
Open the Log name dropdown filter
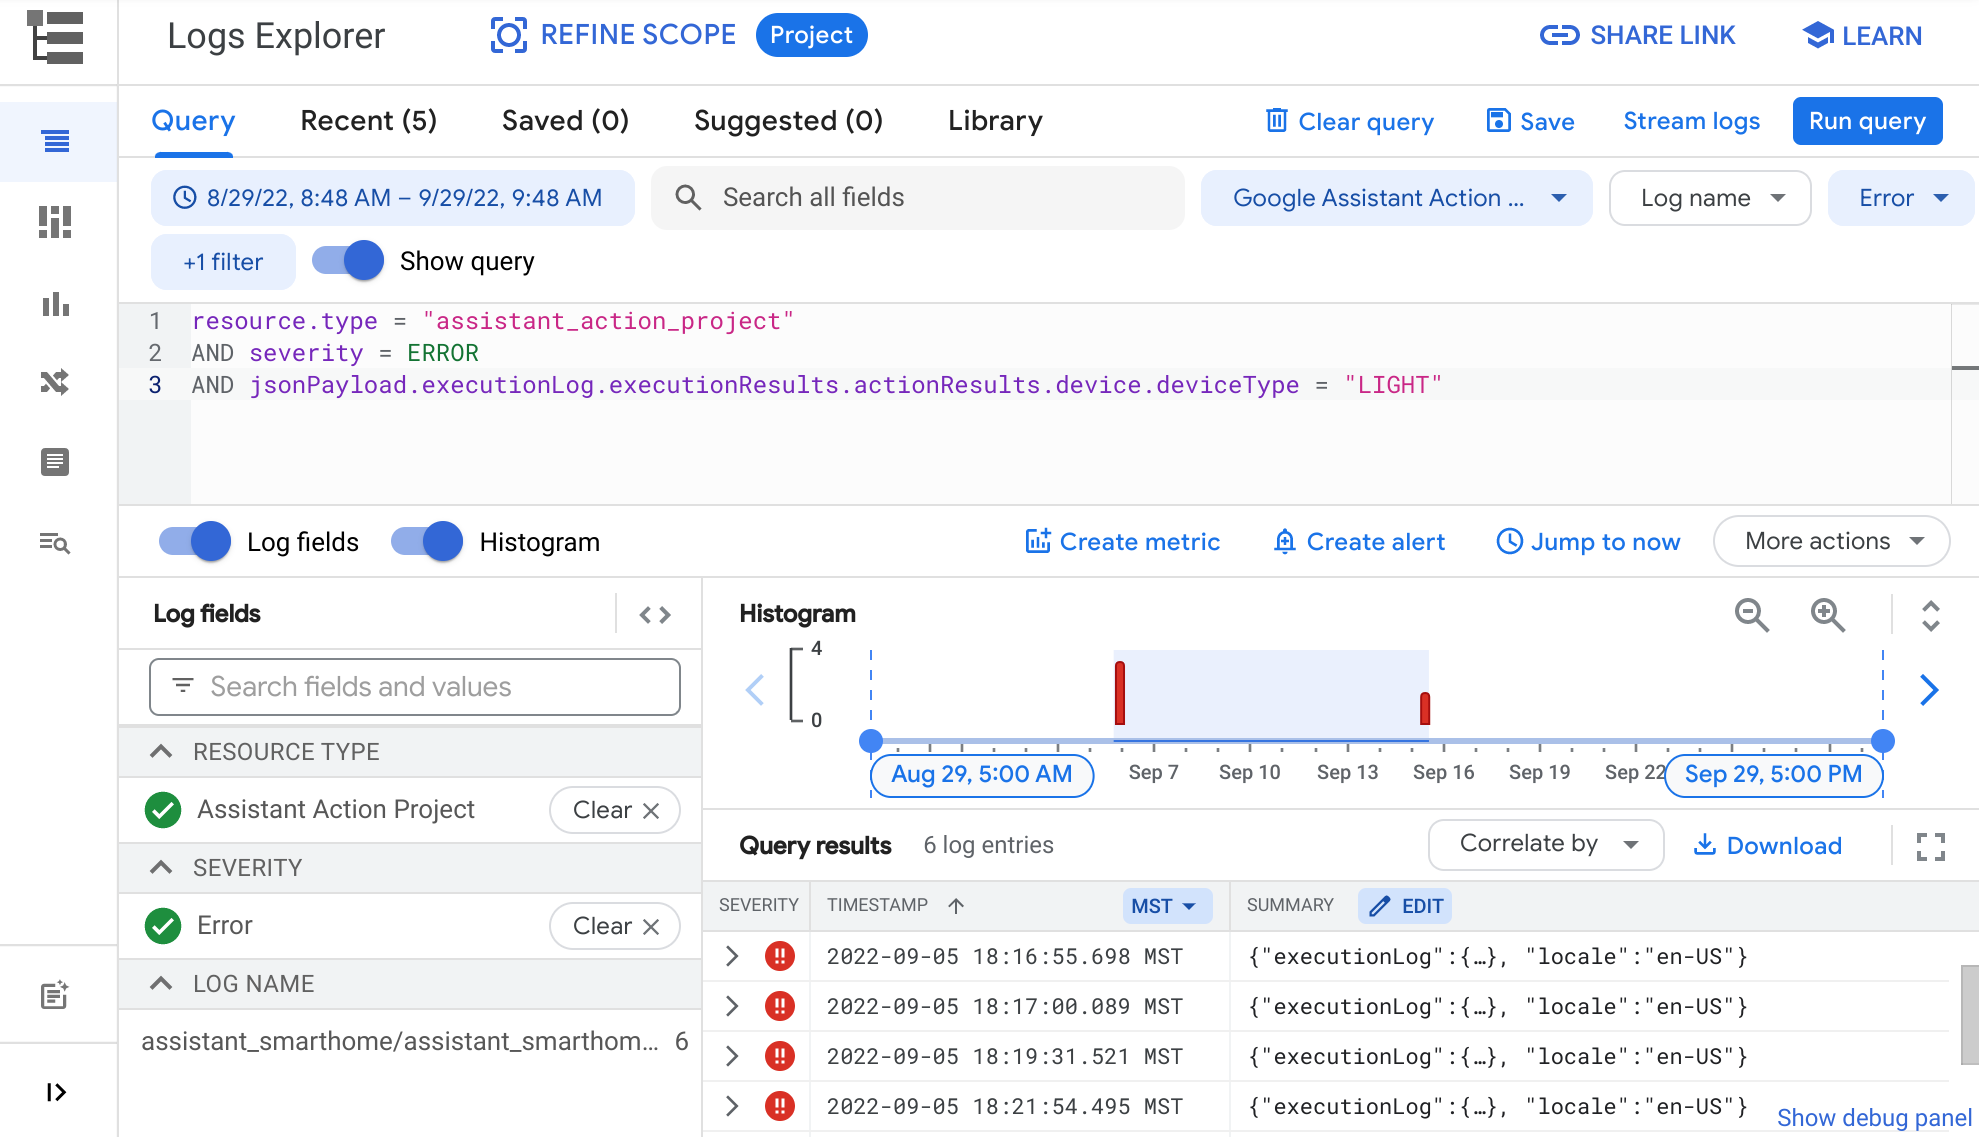point(1710,198)
